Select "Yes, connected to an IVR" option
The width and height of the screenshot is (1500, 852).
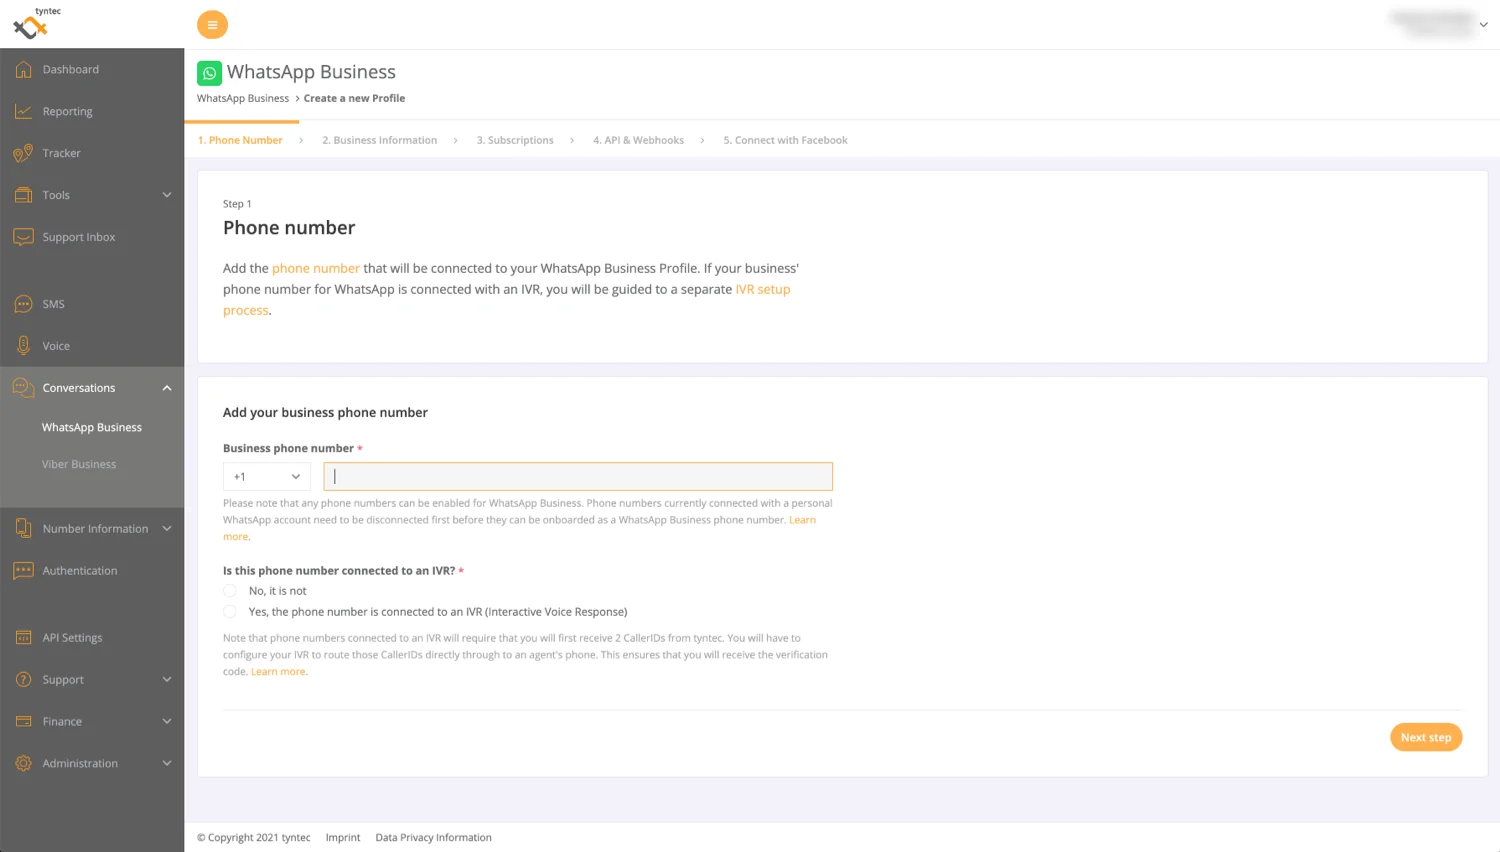230,612
